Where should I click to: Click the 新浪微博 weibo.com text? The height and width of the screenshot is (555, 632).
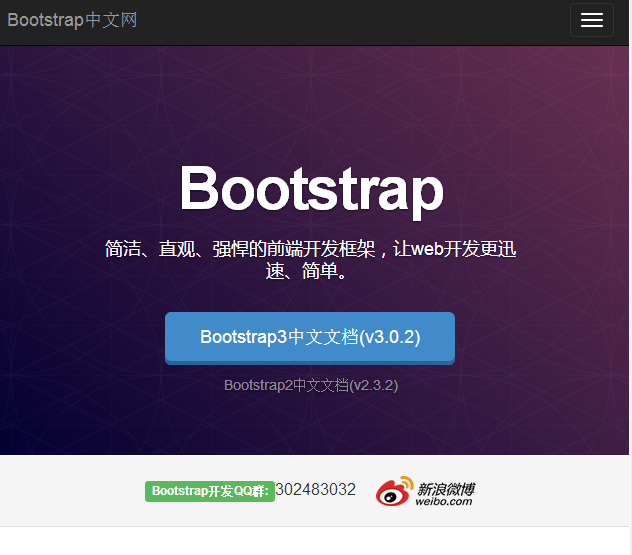[x=445, y=494]
